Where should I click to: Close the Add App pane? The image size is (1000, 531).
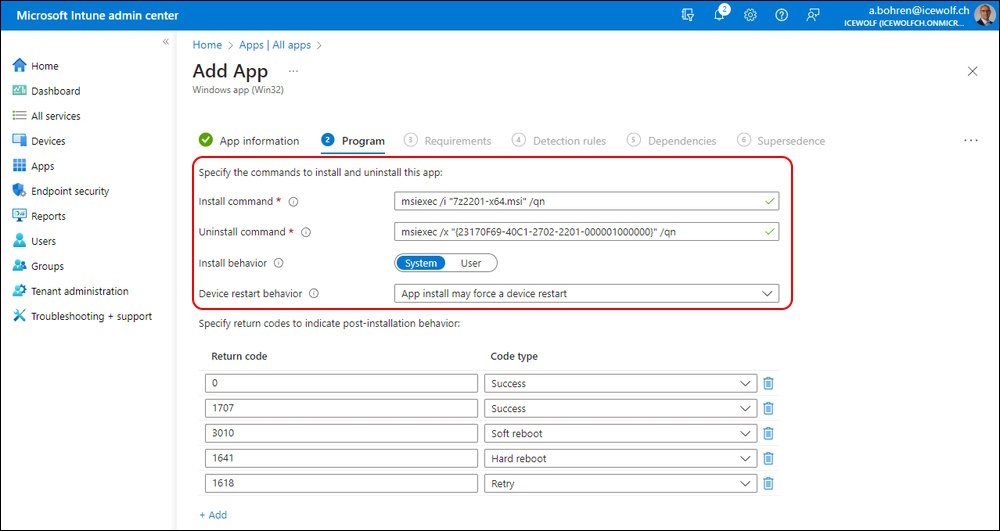(973, 71)
